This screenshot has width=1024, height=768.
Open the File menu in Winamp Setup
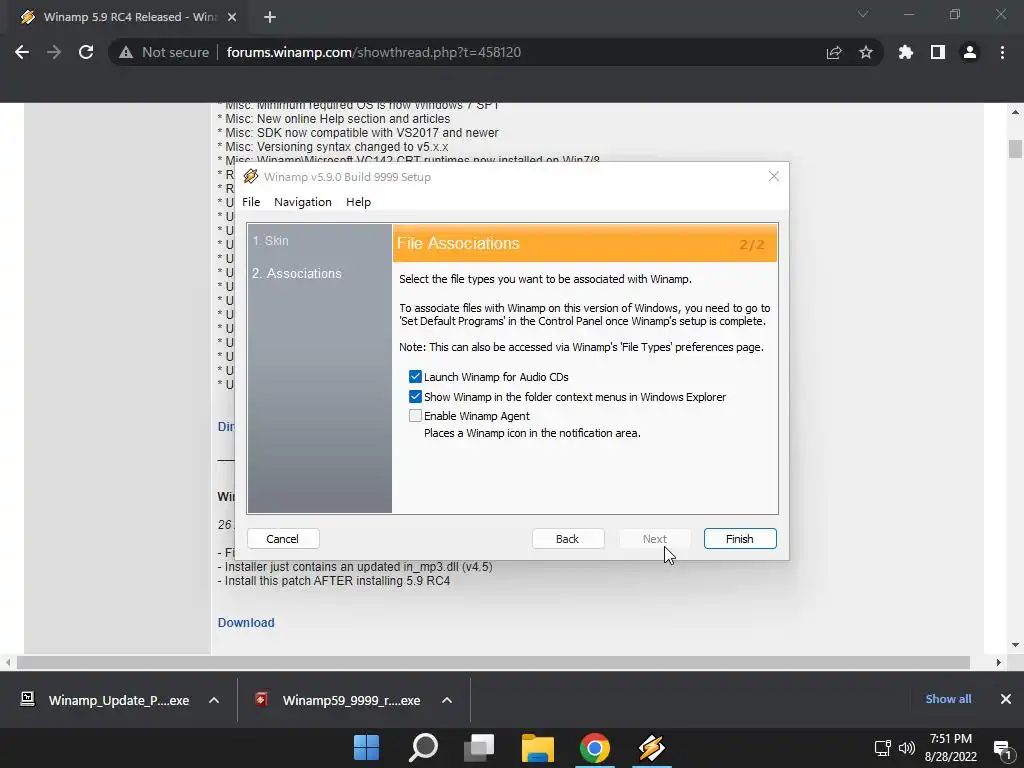click(x=251, y=202)
